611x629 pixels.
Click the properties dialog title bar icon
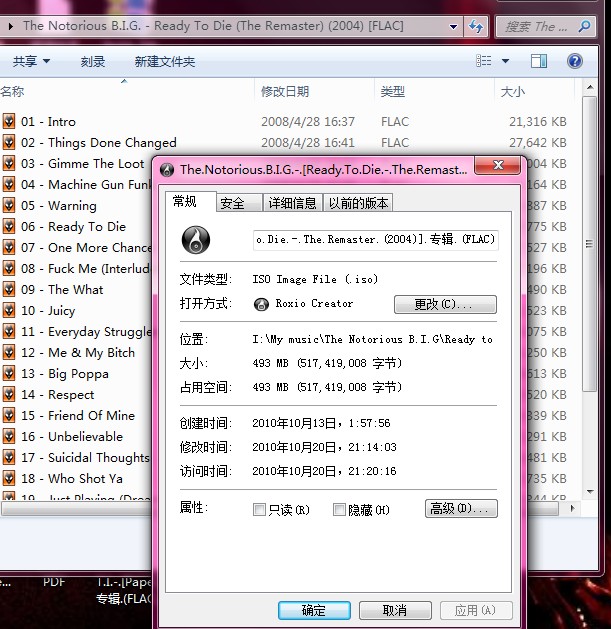click(167, 170)
